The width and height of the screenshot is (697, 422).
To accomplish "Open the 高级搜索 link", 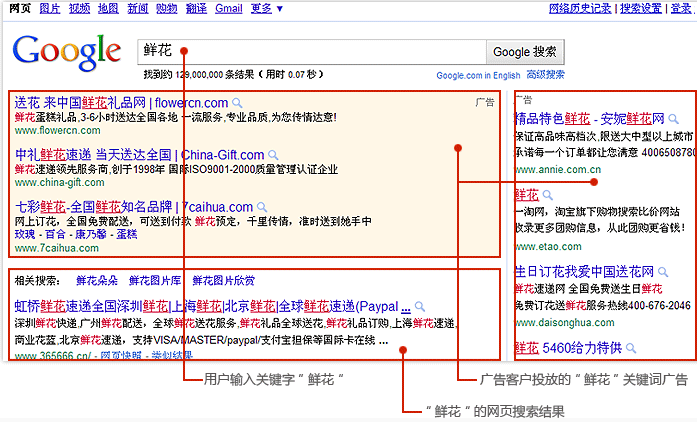I will click(x=545, y=75).
